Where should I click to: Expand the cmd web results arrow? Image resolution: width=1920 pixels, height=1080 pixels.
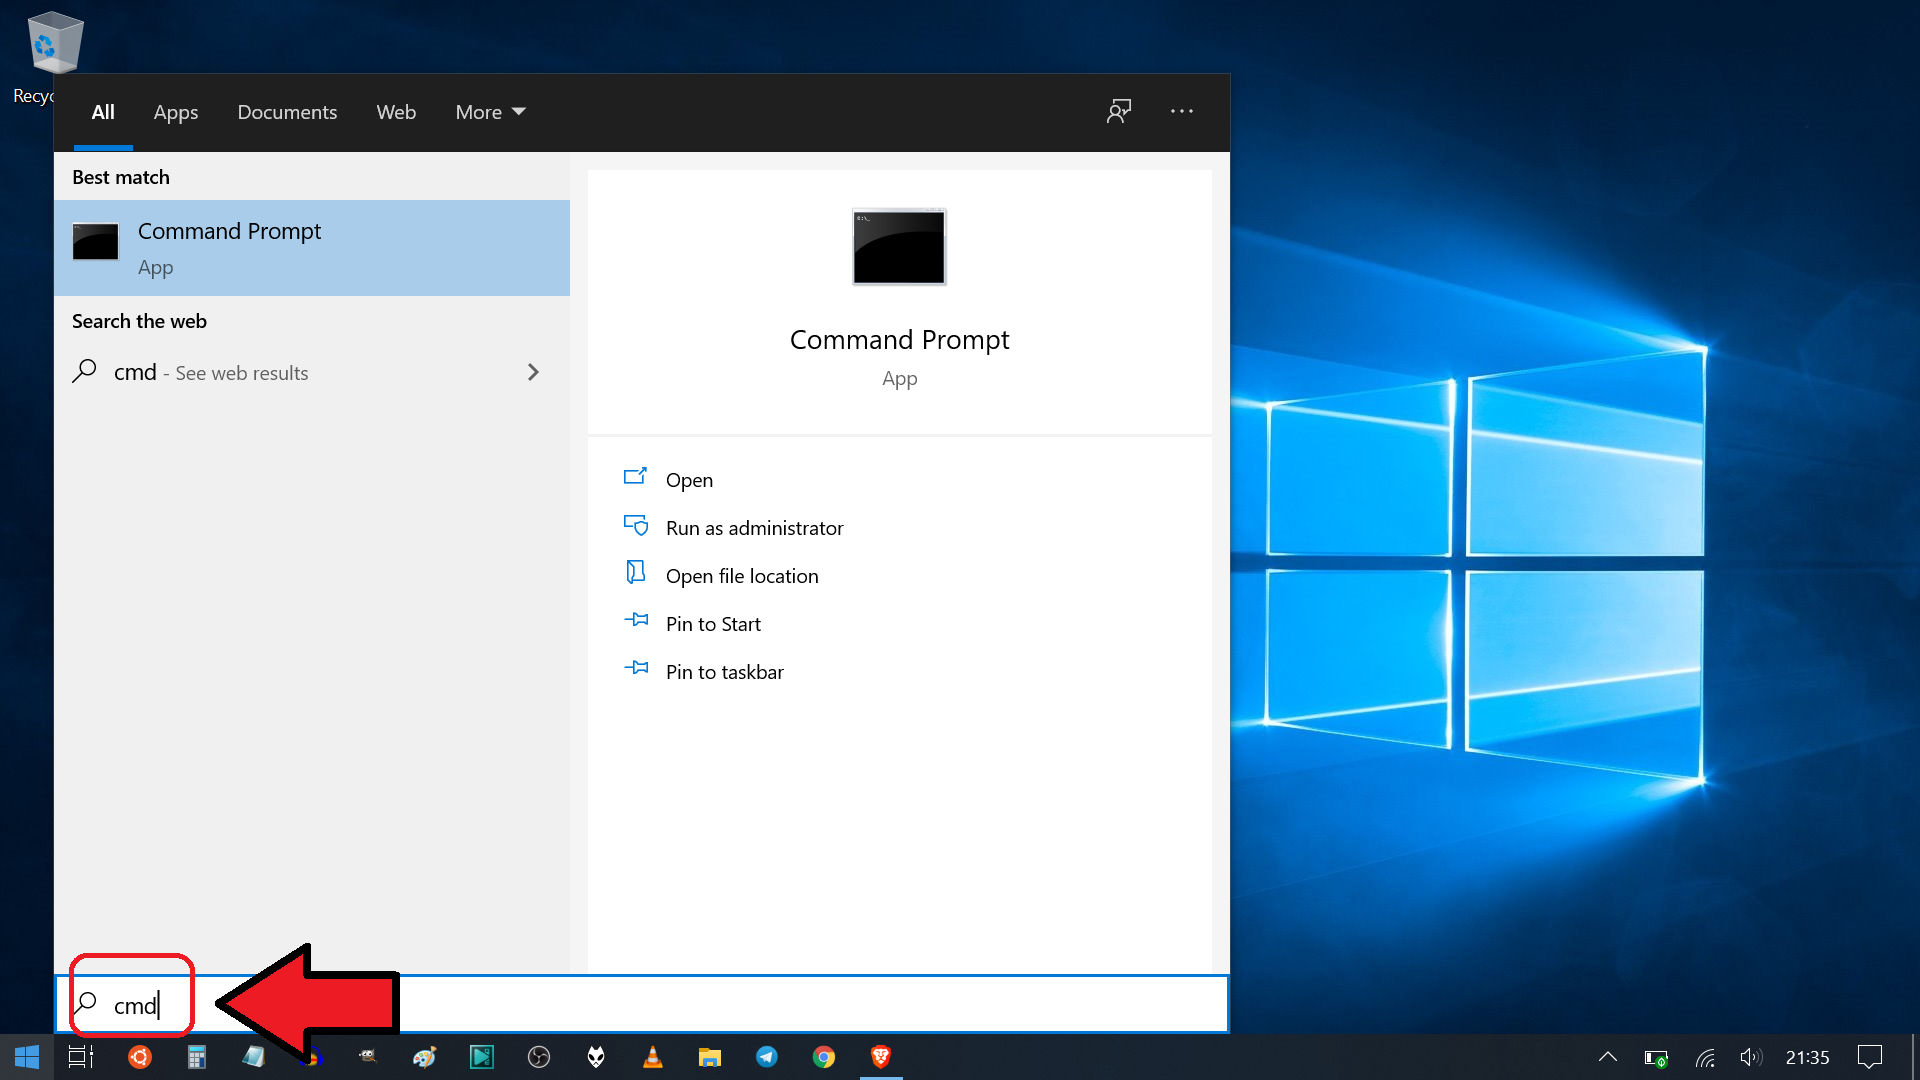click(x=533, y=372)
